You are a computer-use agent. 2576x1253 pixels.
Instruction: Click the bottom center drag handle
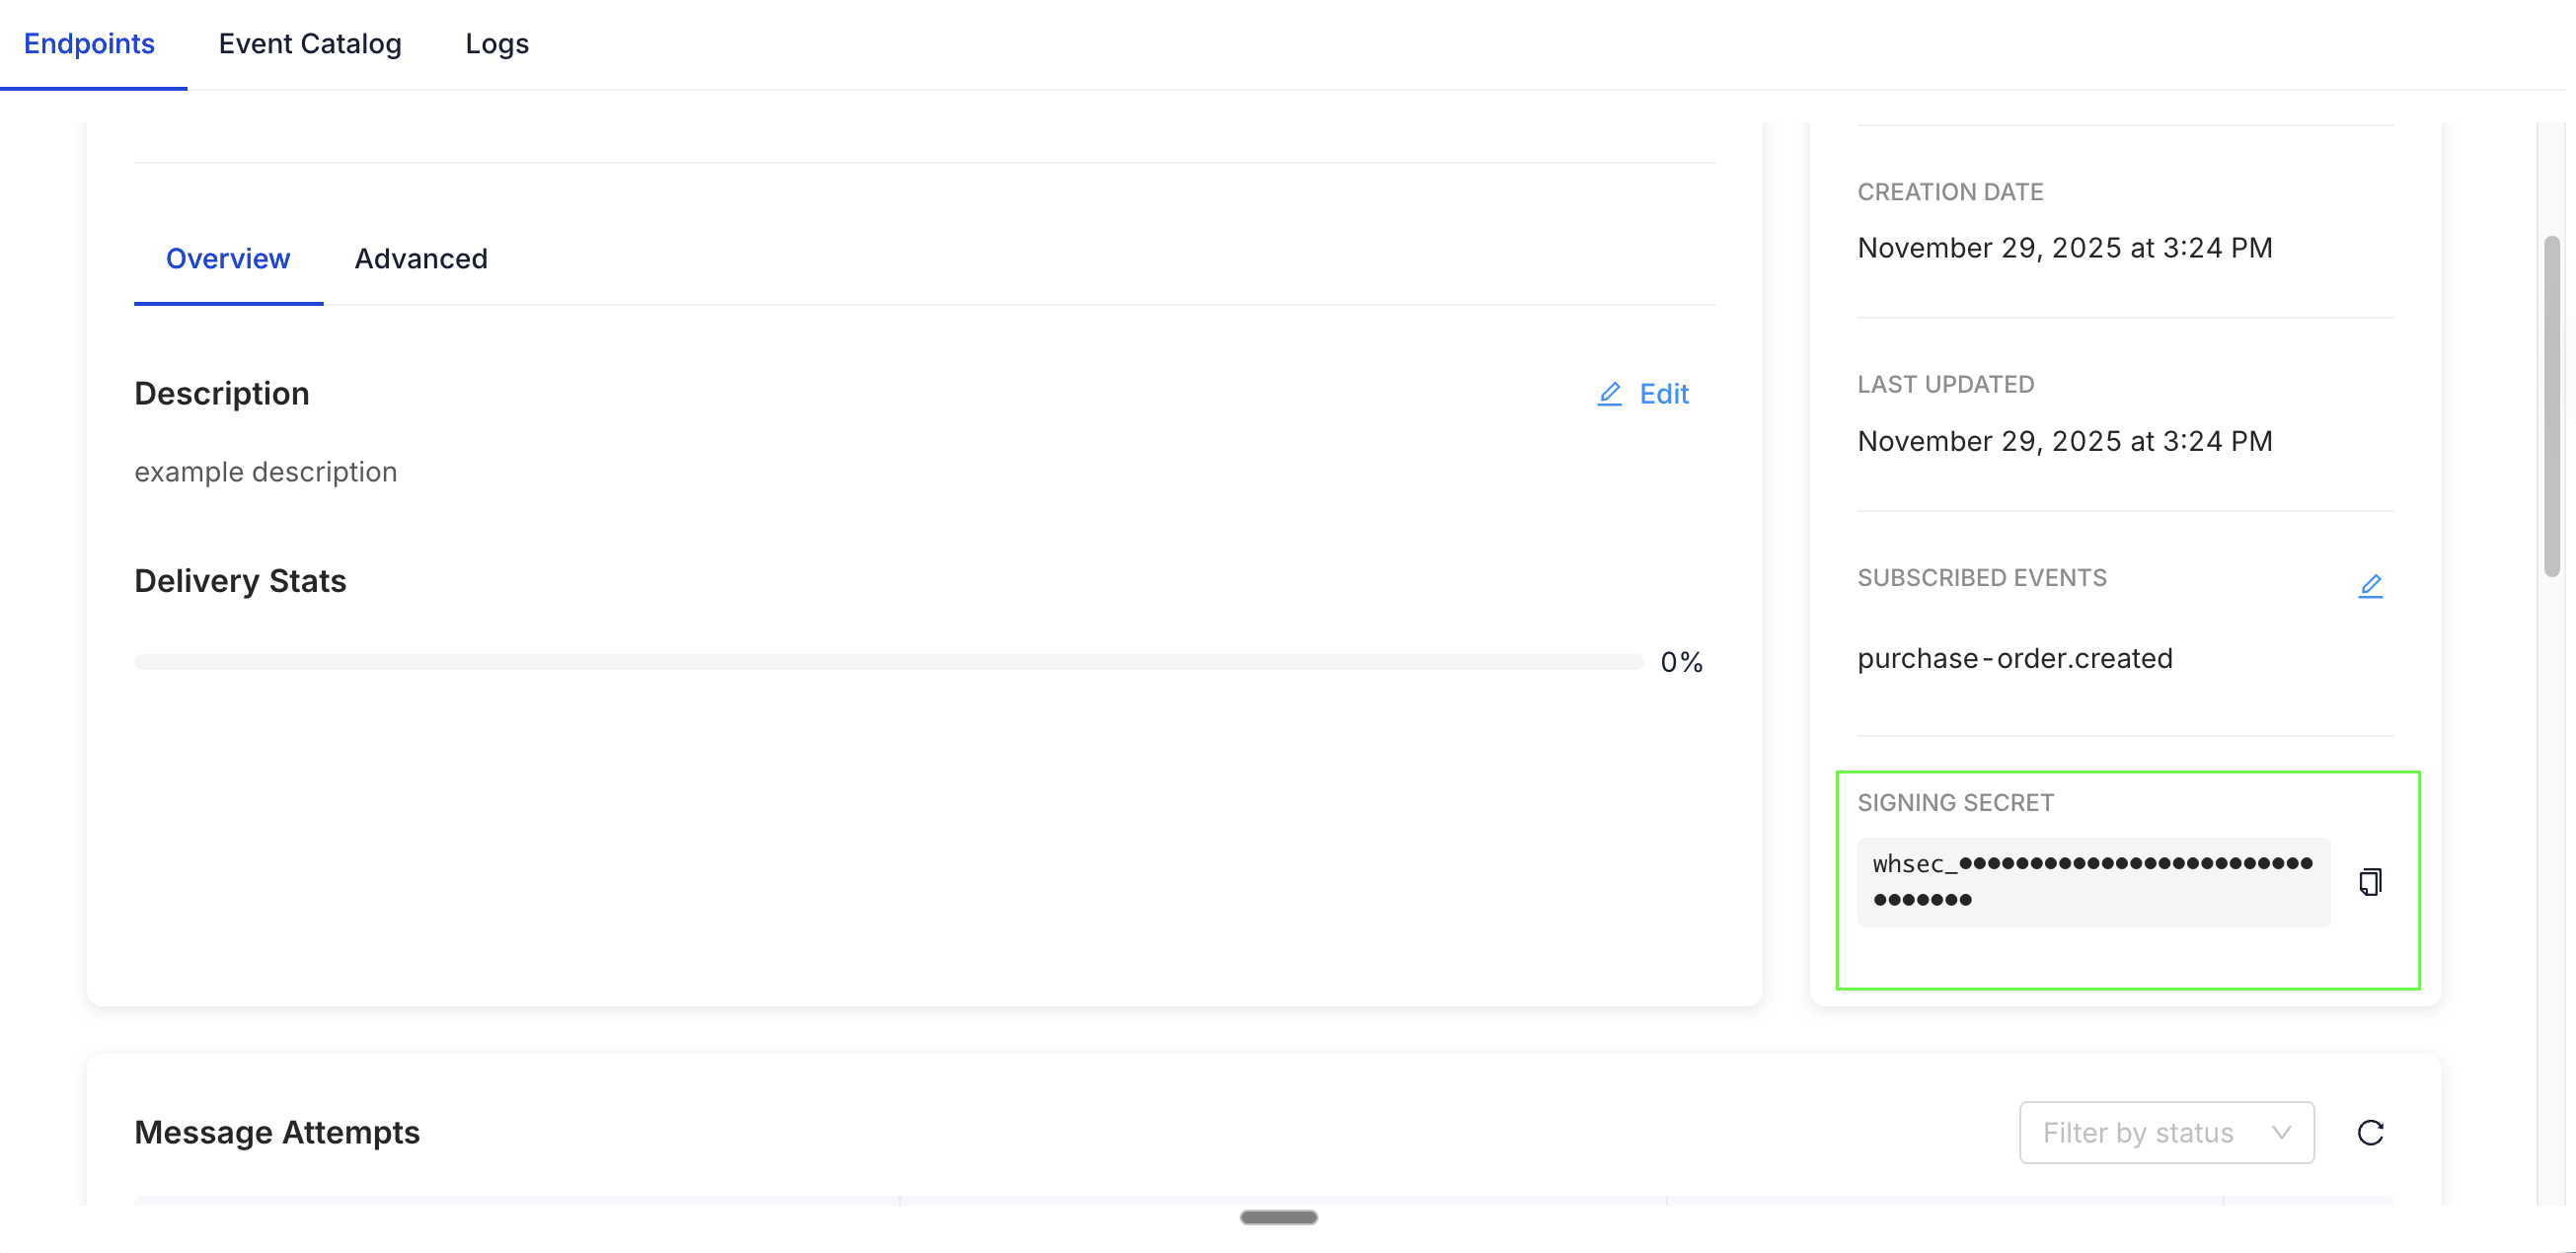point(1277,1218)
